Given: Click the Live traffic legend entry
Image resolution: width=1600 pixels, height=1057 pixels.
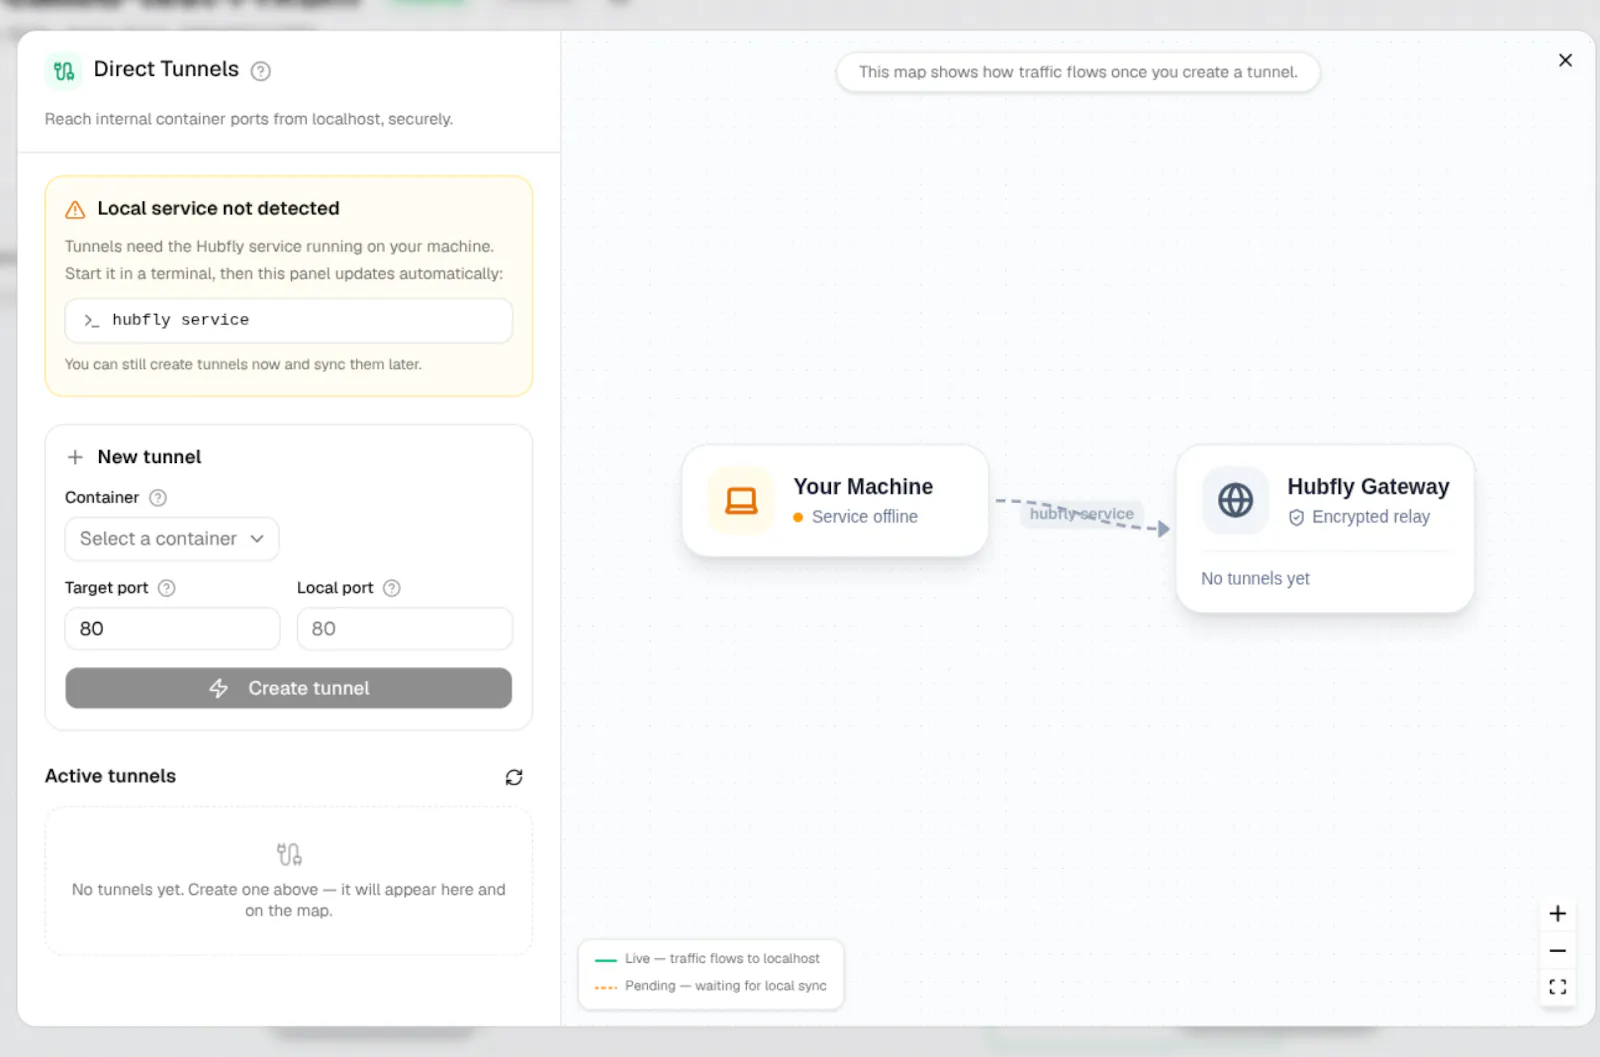Looking at the screenshot, I should pos(708,959).
